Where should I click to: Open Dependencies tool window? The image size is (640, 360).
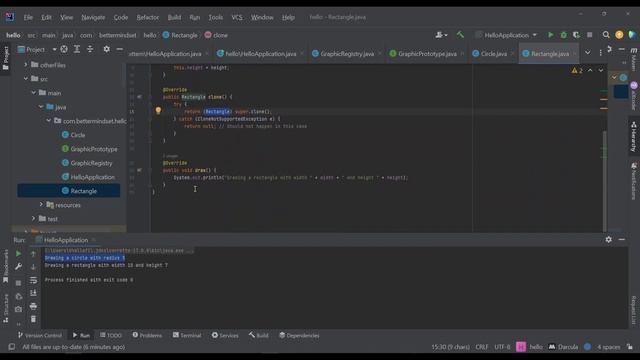pyautogui.click(x=299, y=335)
